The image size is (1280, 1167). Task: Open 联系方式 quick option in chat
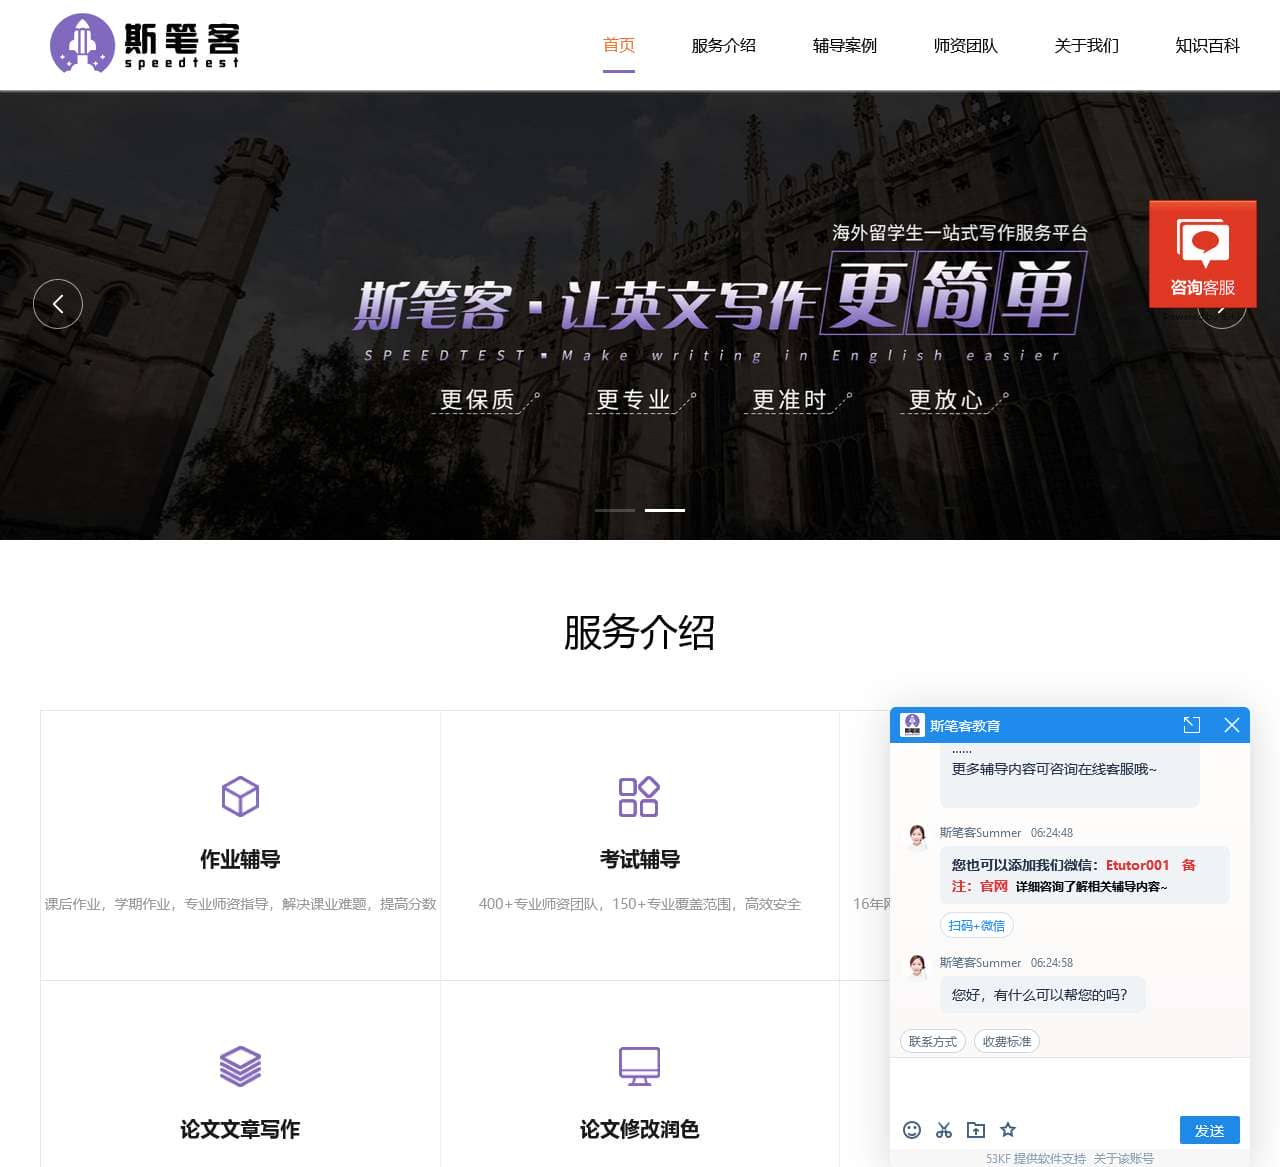coord(931,1041)
